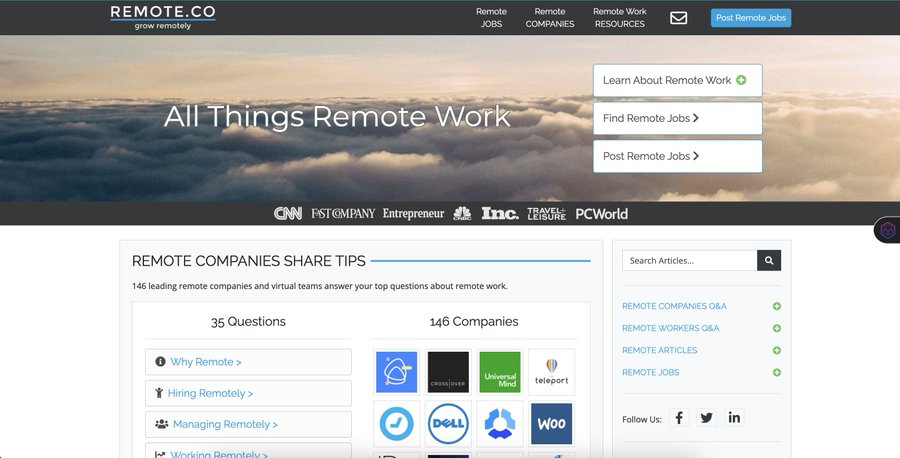The image size is (900, 458).
Task: Click Post Remote Jobs hero button
Action: tap(677, 156)
